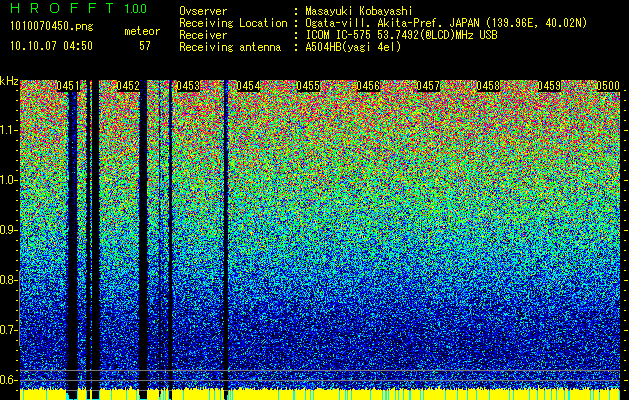Click the 0.9 frequency axis label
Screen dimensions: 629x400
pyautogui.click(x=9, y=230)
